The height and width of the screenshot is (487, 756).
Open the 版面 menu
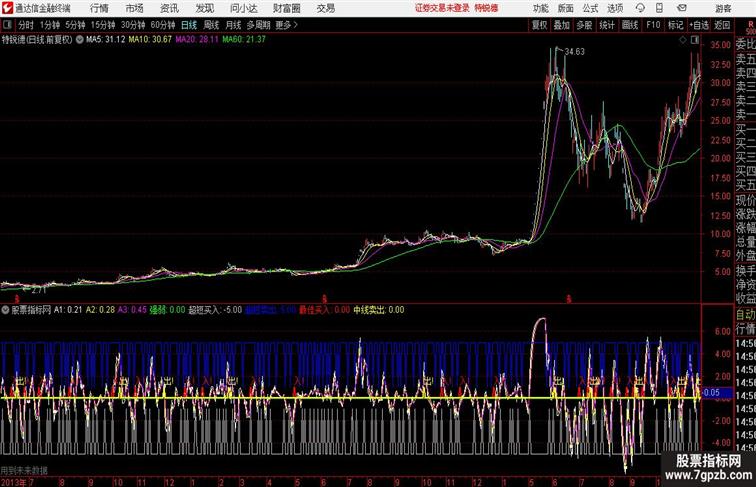point(566,8)
